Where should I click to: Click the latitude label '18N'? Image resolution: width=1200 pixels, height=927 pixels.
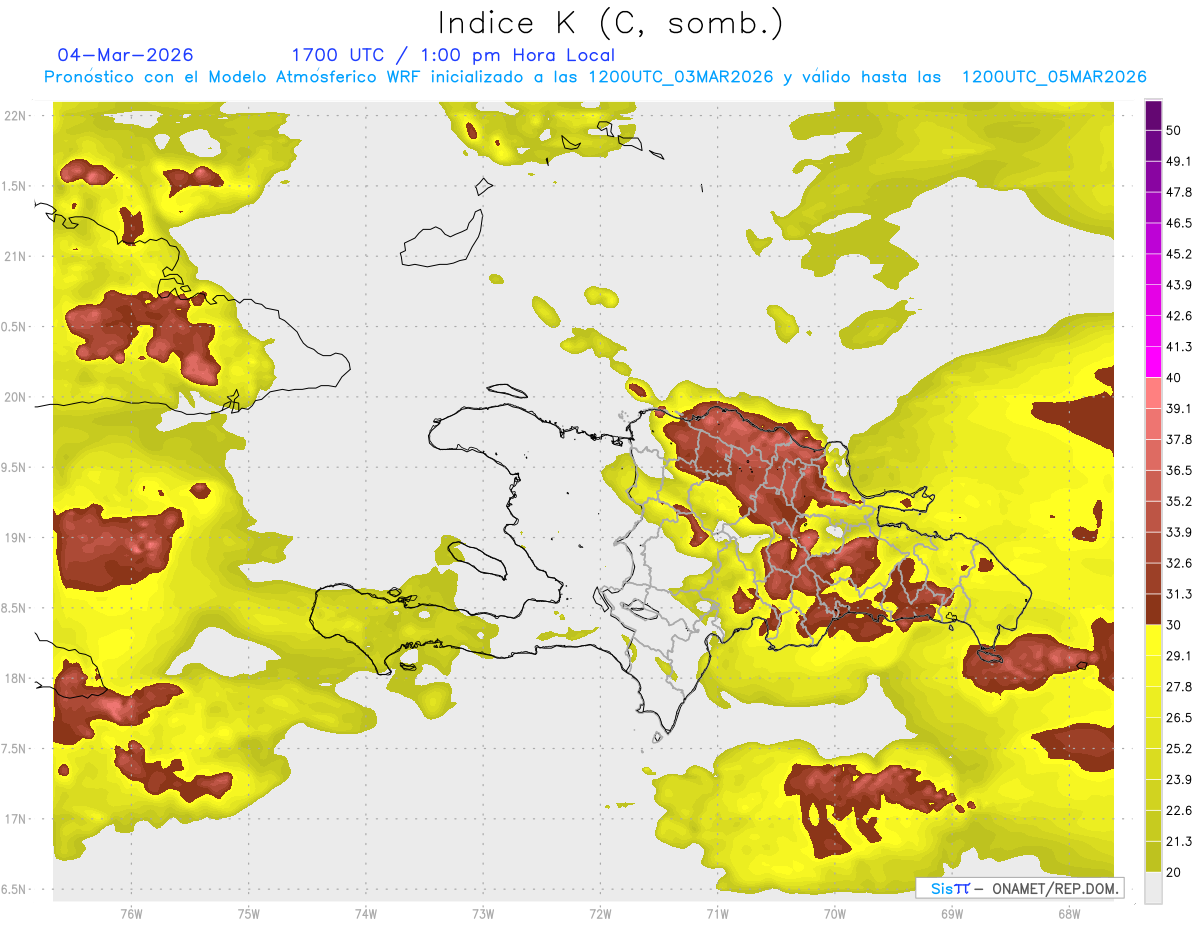click(16, 678)
